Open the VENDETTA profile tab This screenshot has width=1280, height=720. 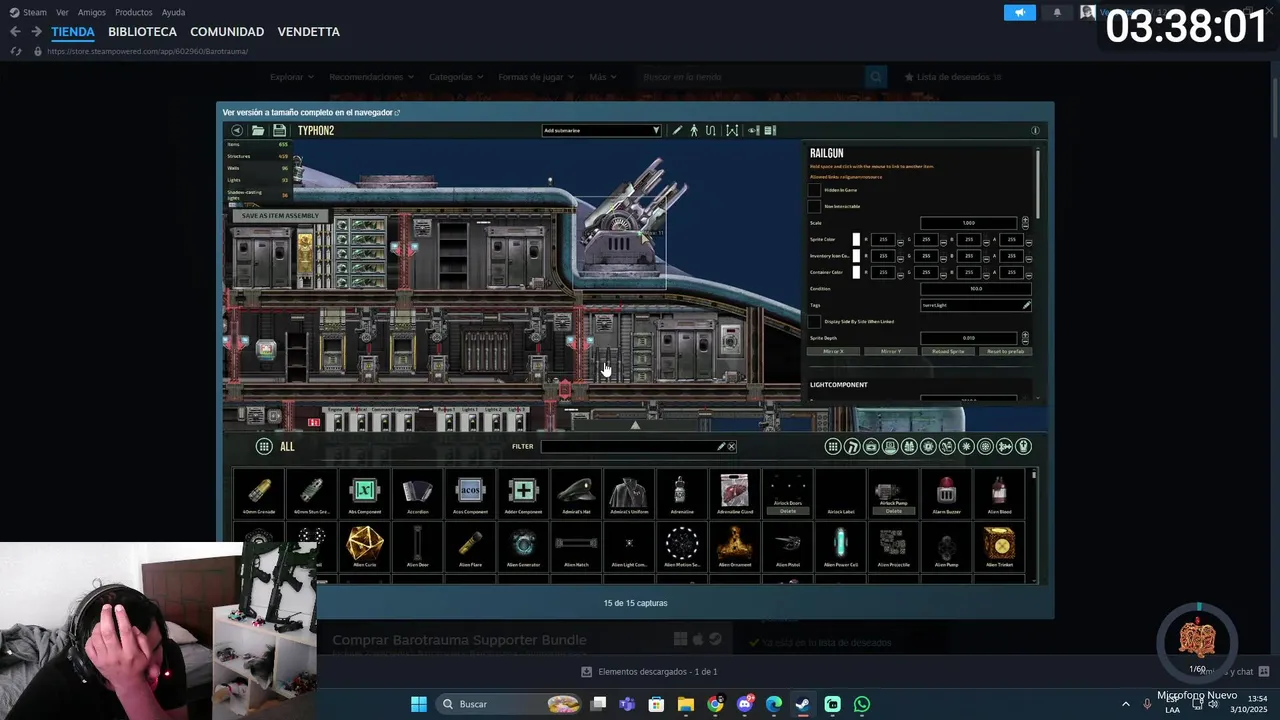[309, 32]
